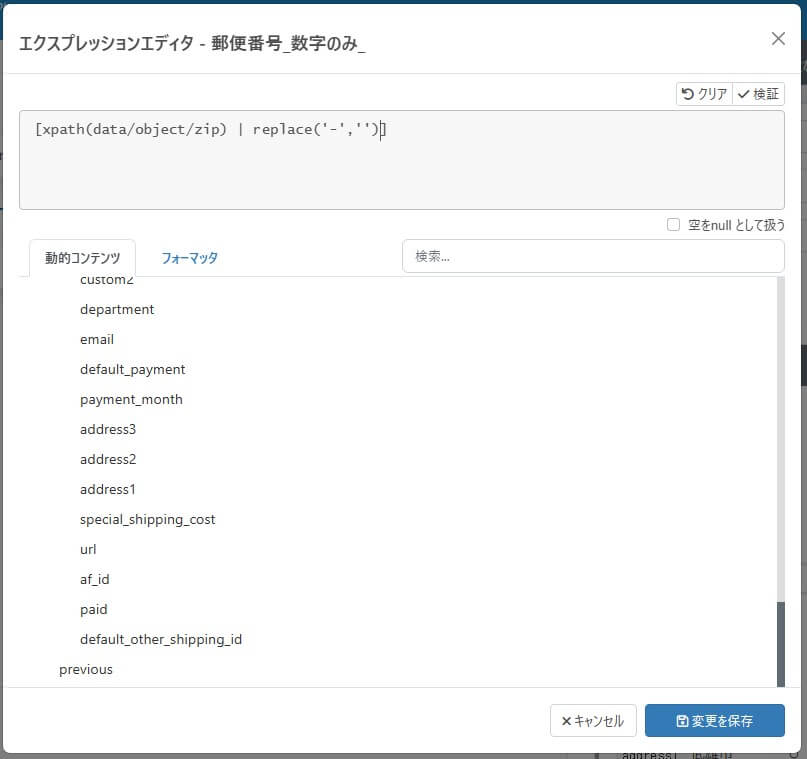This screenshot has width=807, height=759.
Task: Click the dynamic content list scrollbar thumb
Action: [780, 644]
